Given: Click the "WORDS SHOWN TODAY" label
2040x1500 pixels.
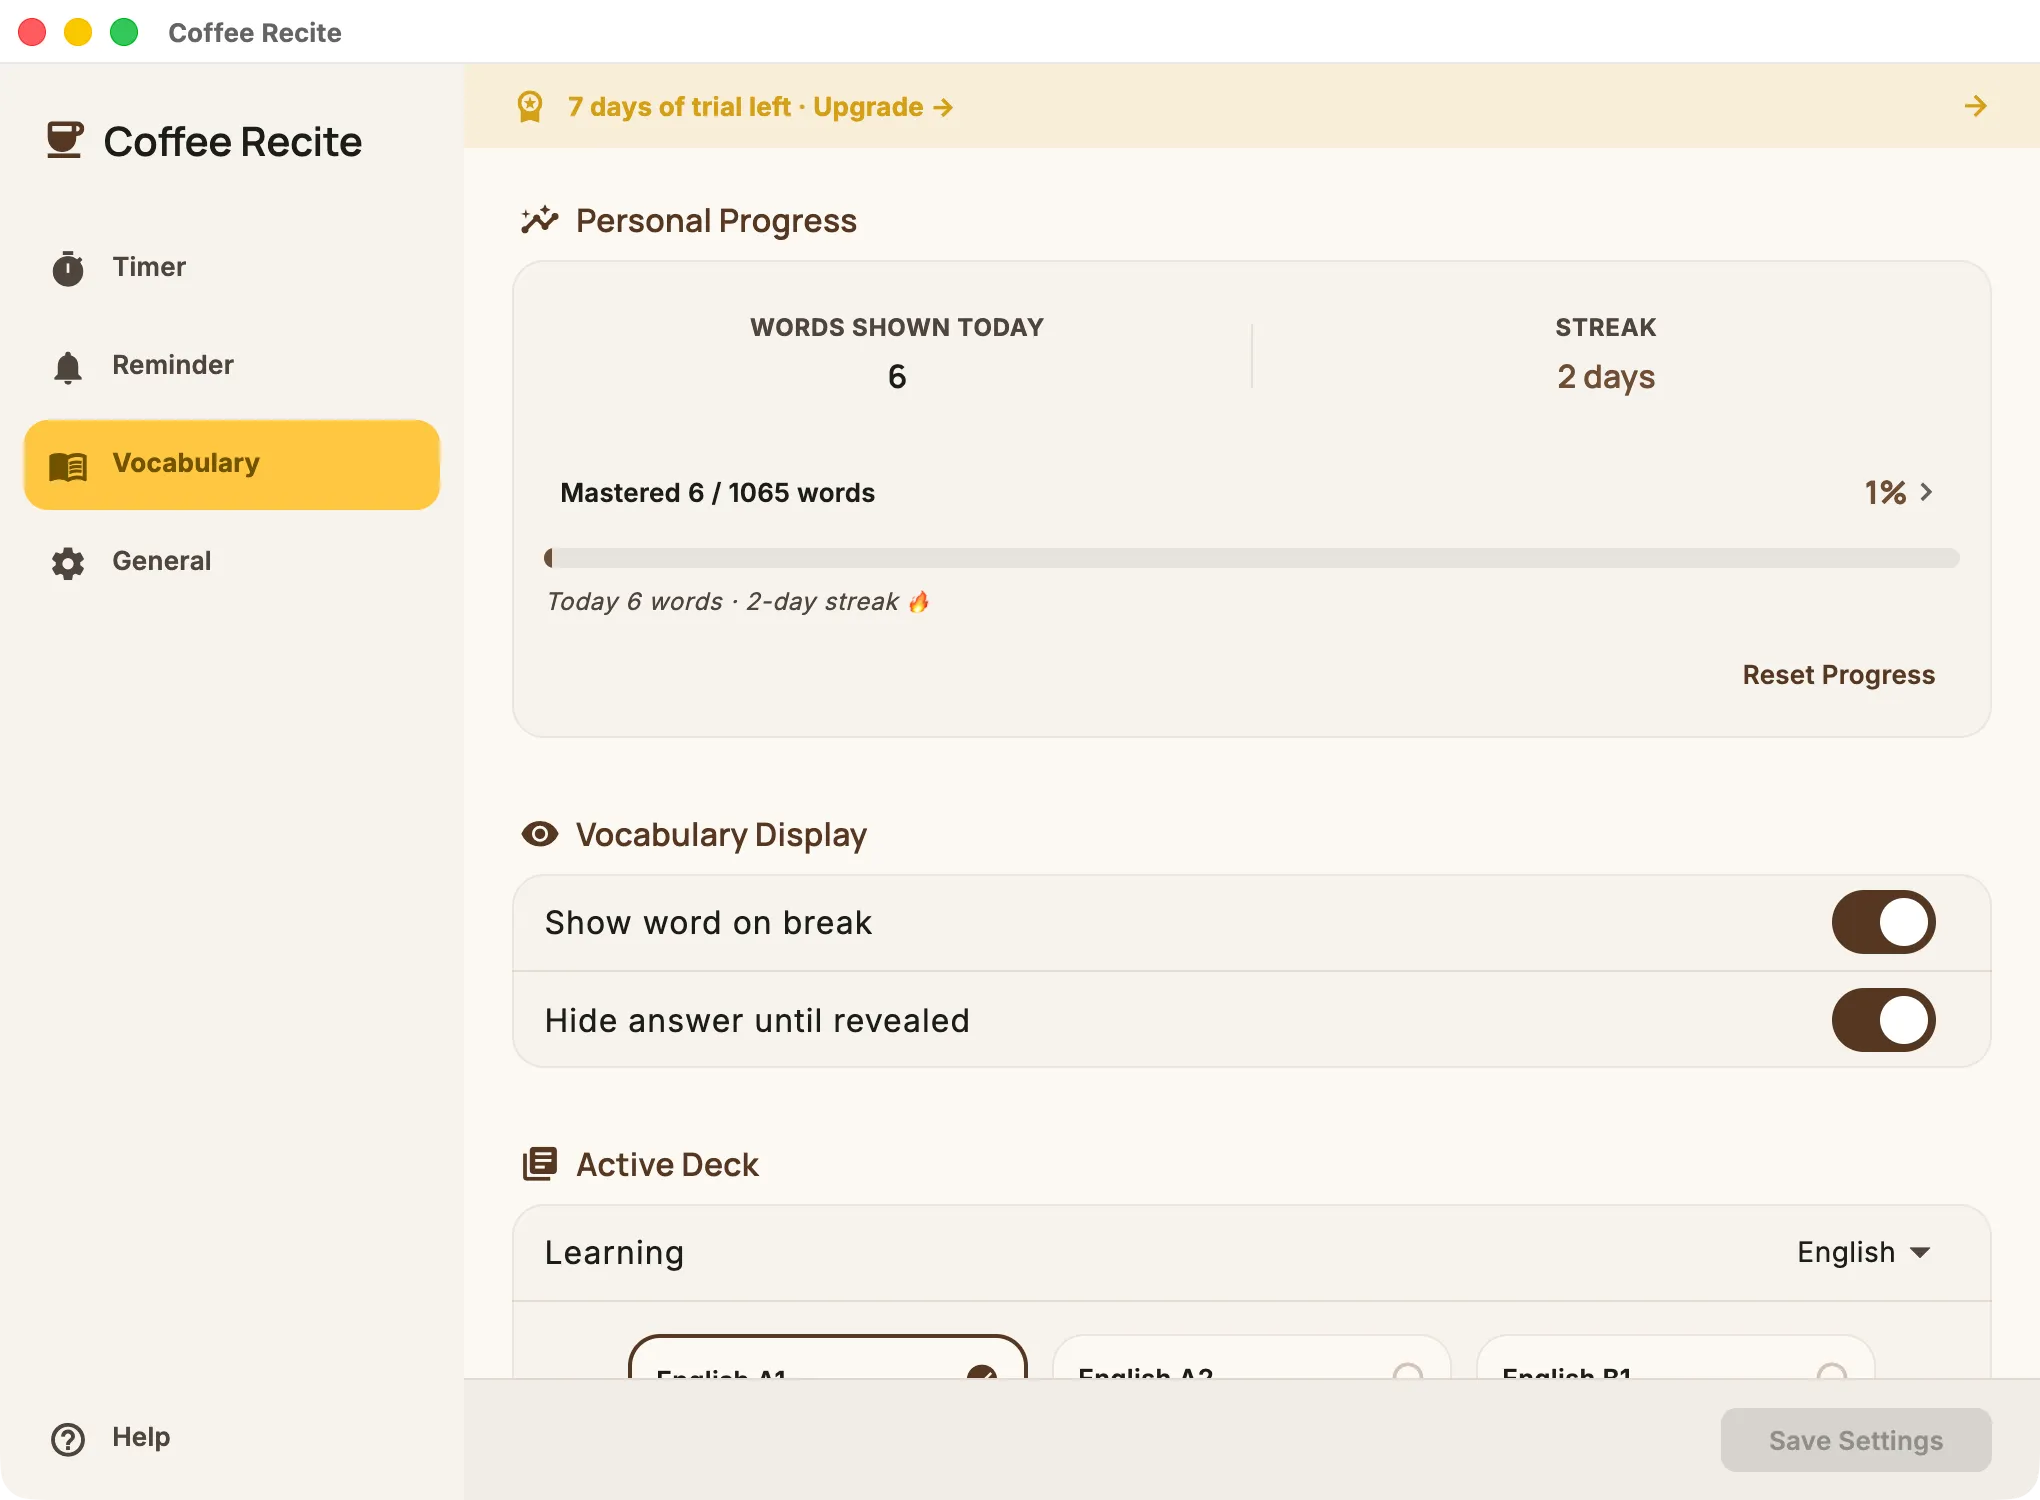Looking at the screenshot, I should tap(897, 327).
